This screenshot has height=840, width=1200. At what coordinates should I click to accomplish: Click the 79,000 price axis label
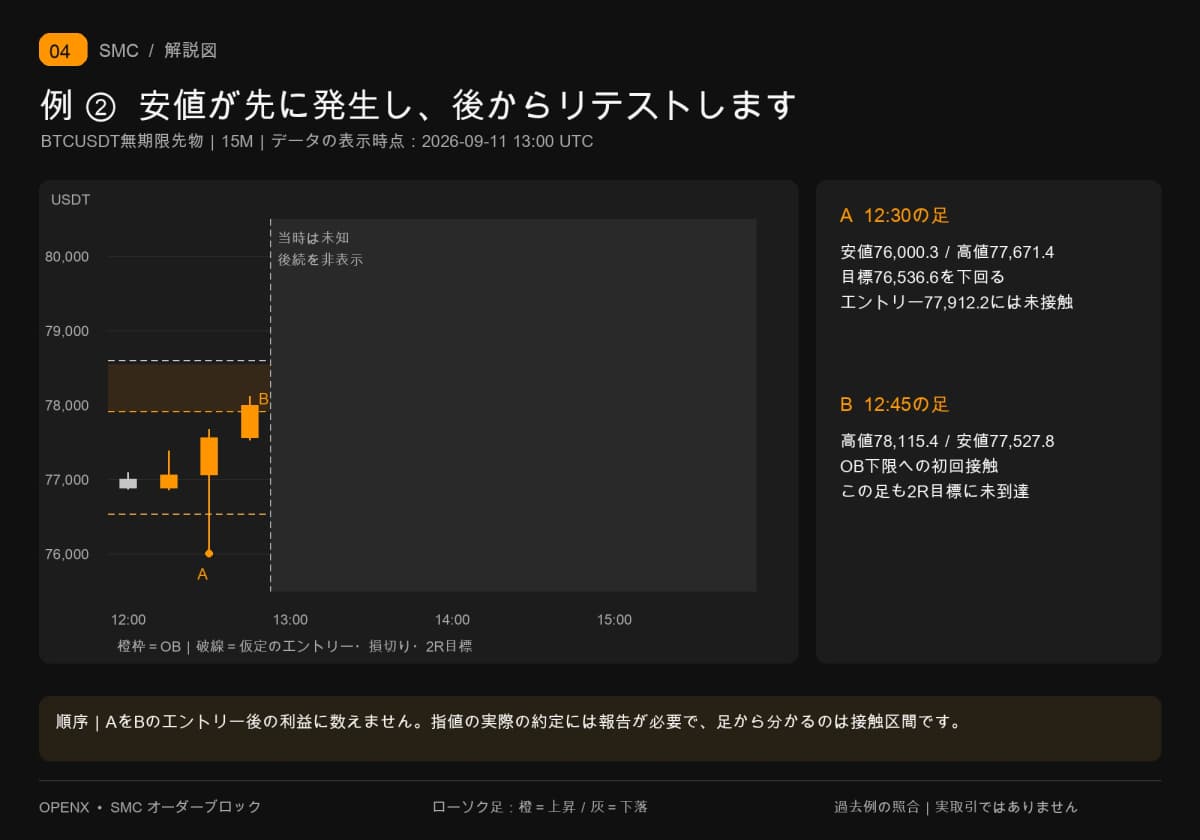click(x=67, y=331)
